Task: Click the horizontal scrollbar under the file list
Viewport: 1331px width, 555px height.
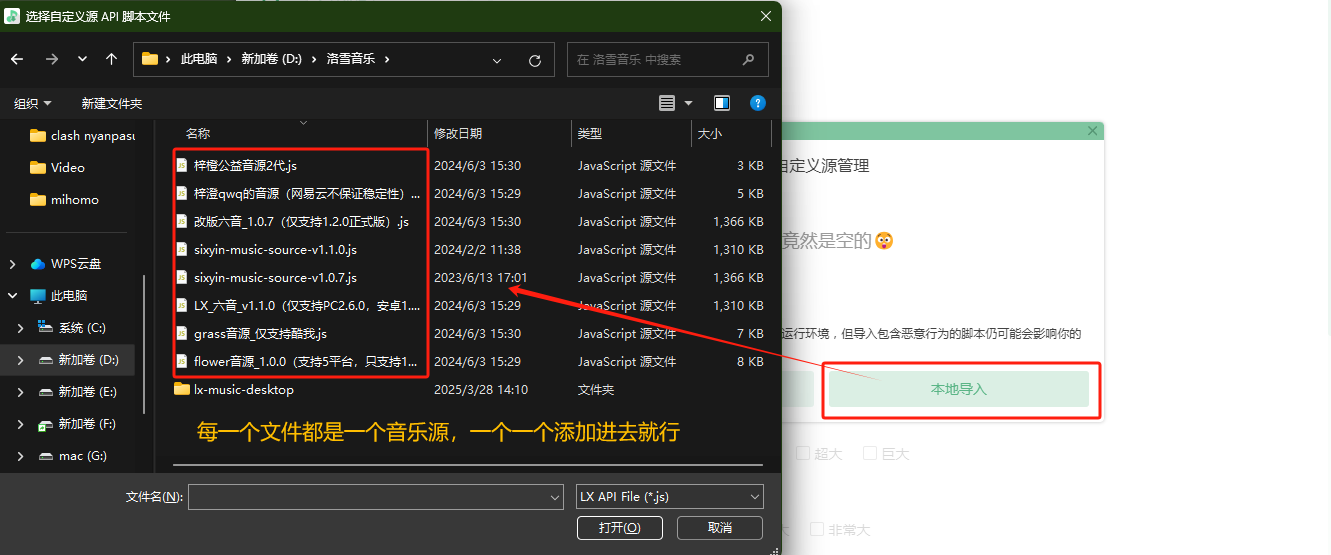Action: (x=467, y=465)
